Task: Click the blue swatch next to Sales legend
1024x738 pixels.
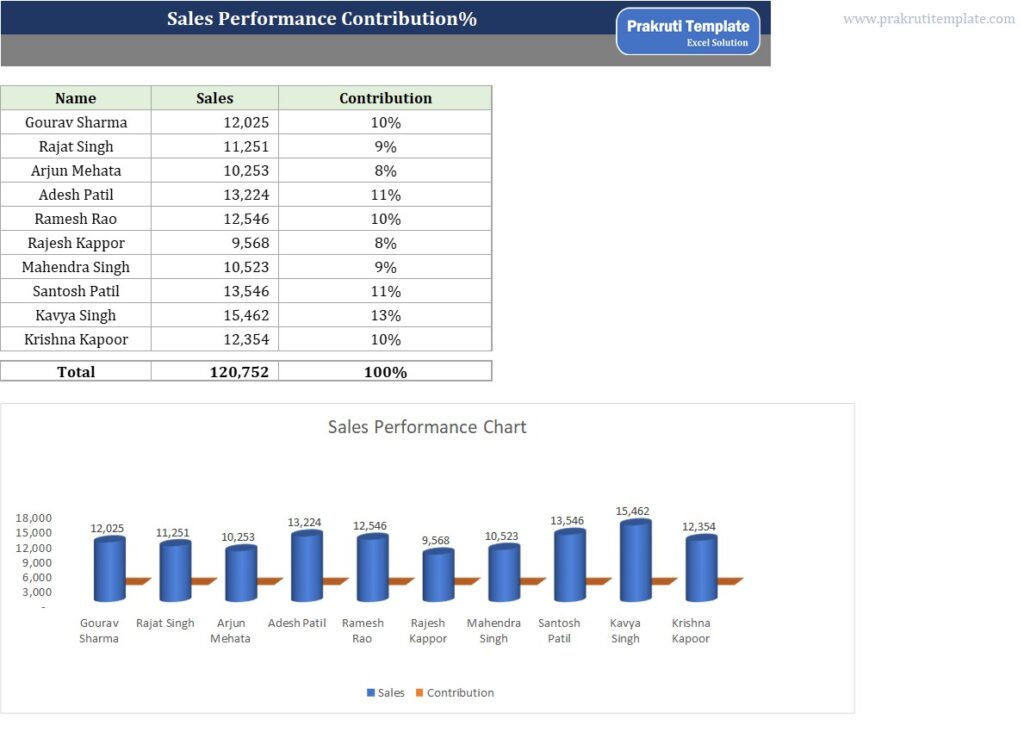Action: click(371, 692)
